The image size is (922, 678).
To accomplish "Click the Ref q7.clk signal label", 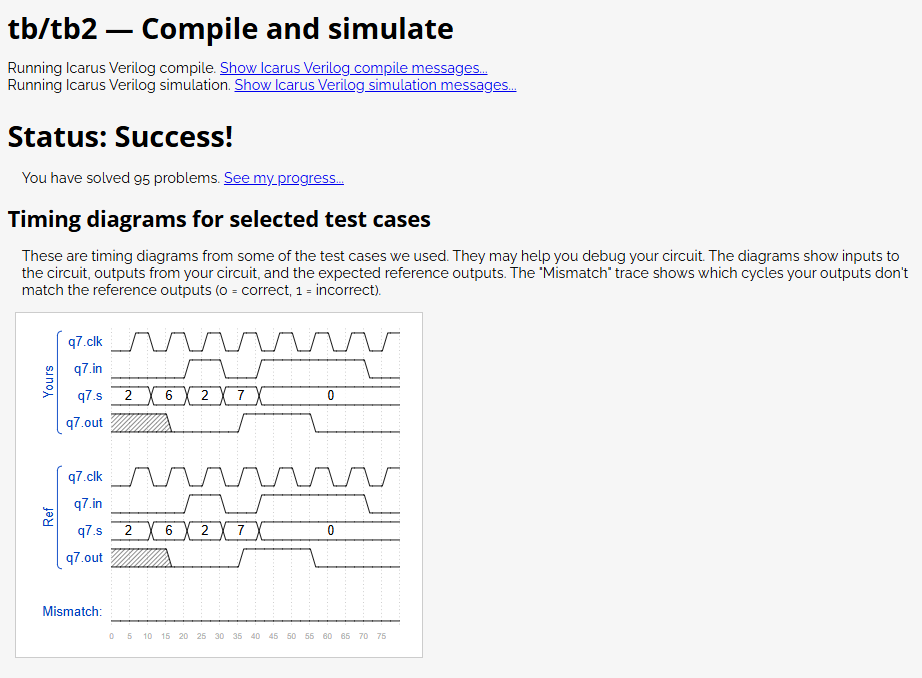I will click(x=85, y=476).
